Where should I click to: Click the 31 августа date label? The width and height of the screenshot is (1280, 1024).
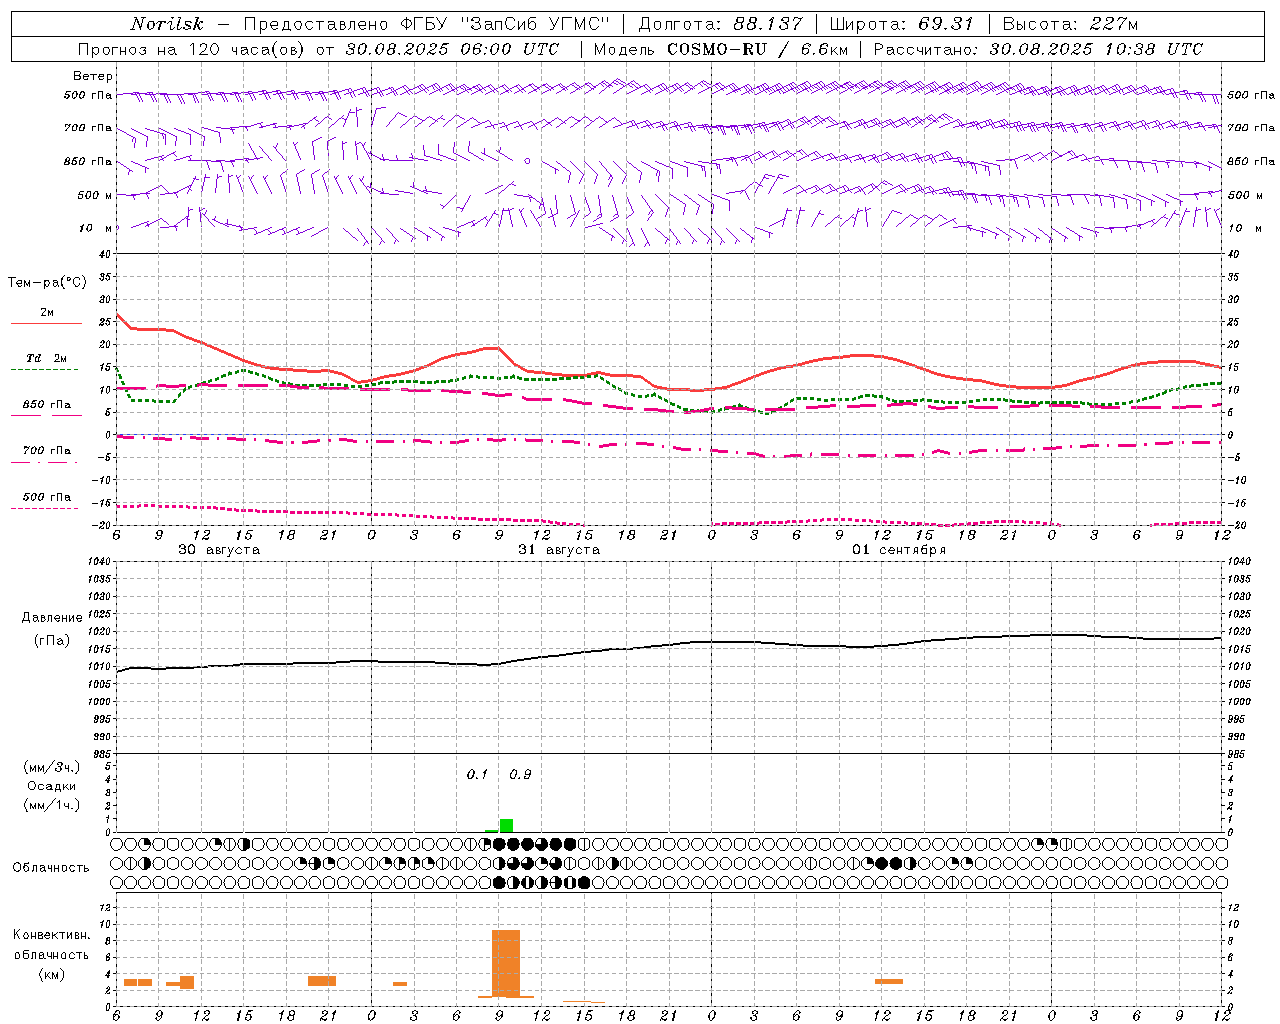559,550
